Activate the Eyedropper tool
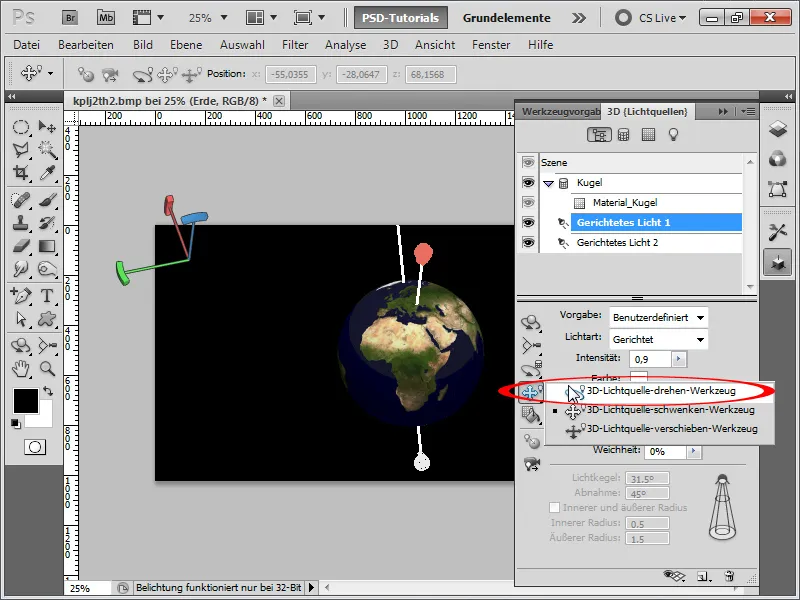 pos(47,172)
